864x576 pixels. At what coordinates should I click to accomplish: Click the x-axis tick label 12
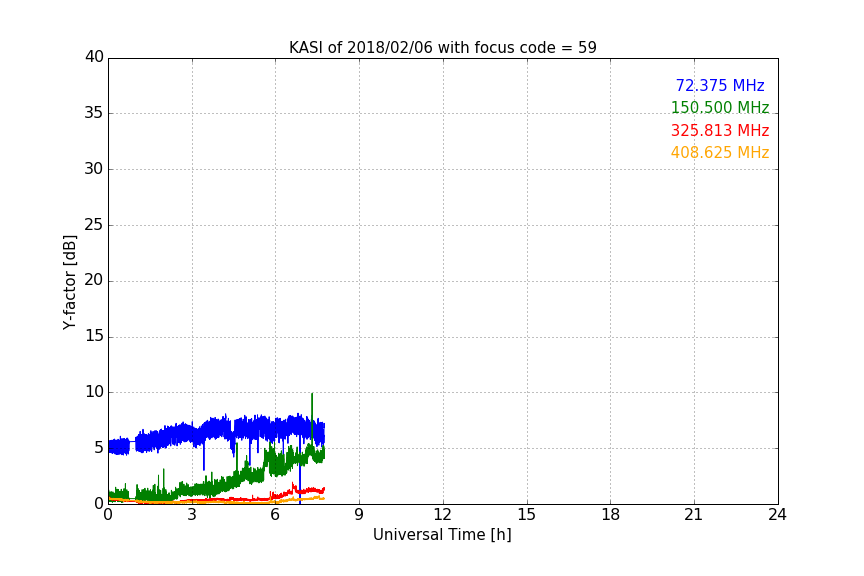(x=442, y=515)
